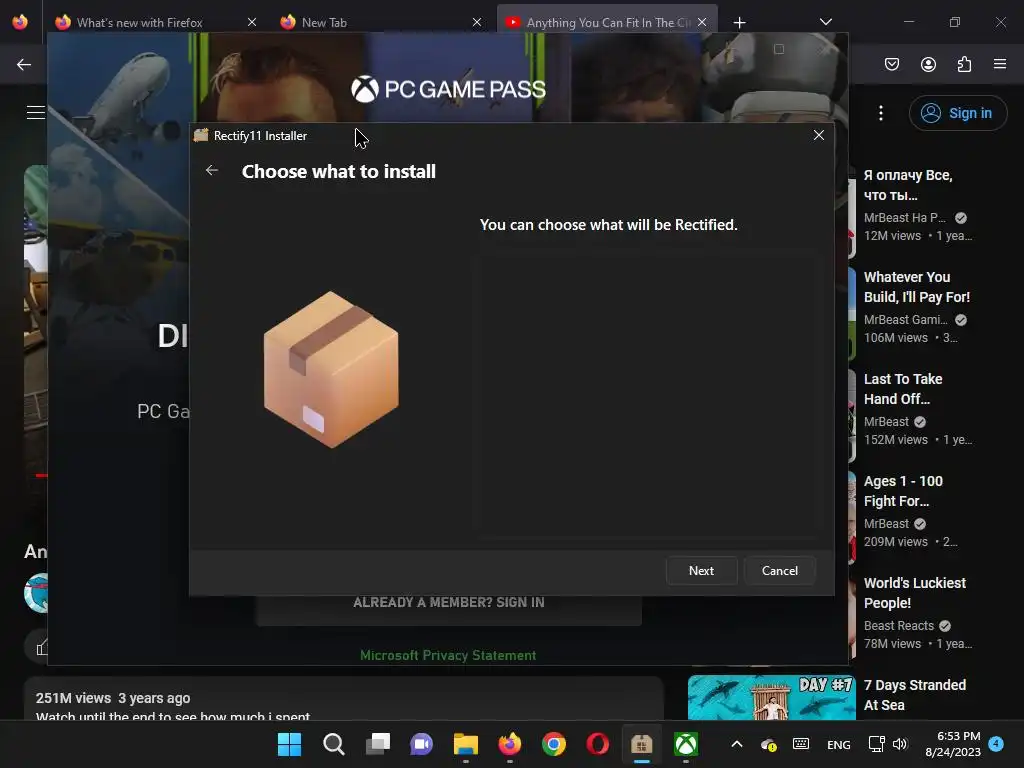1024x768 pixels.
Task: Click the OneDrive cloud tray icon
Action: [x=769, y=744]
